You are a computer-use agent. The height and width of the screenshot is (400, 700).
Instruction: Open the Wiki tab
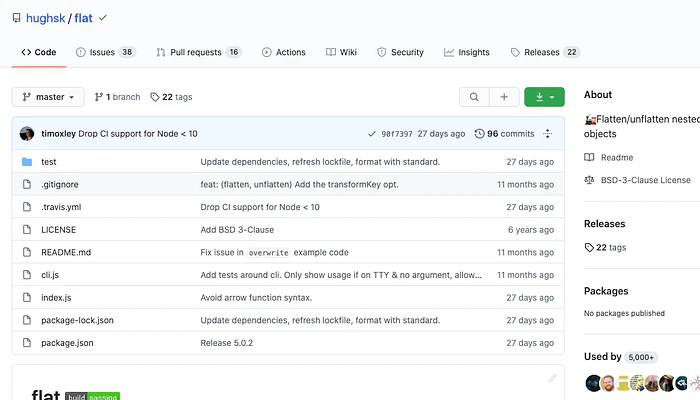pyautogui.click(x=341, y=52)
